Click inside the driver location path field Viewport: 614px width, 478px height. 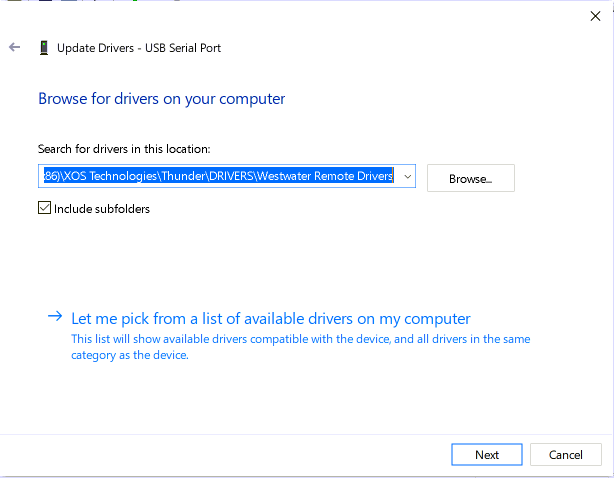coord(220,177)
